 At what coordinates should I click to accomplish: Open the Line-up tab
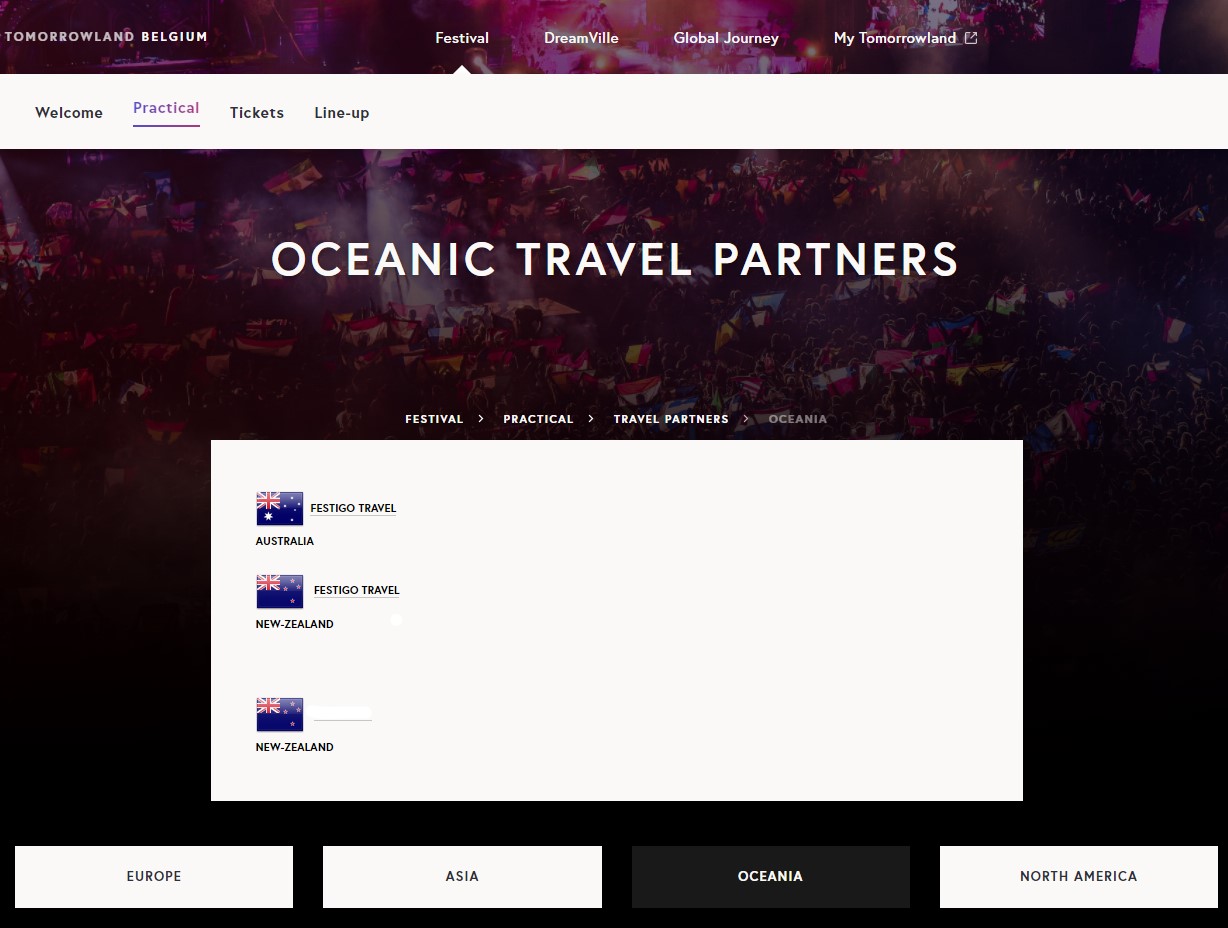[342, 113]
